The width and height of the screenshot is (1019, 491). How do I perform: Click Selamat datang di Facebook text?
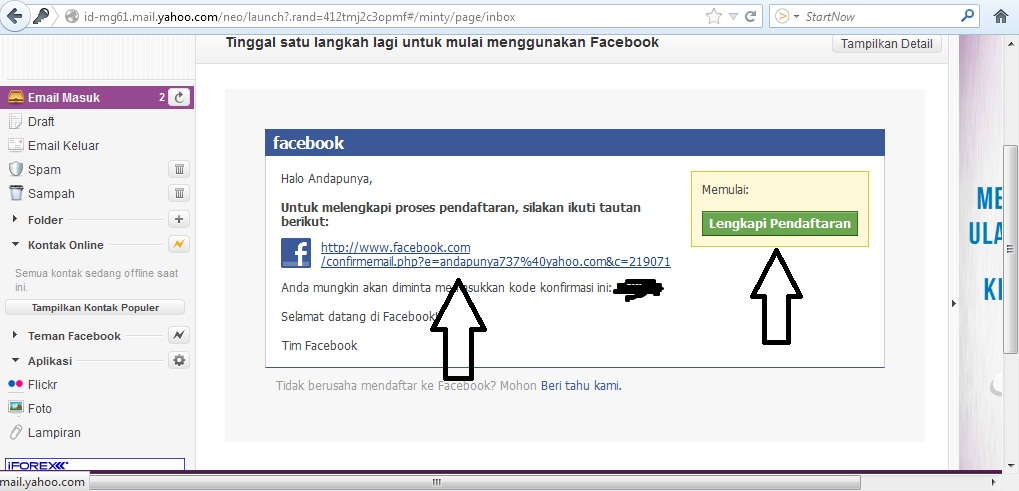coord(360,316)
